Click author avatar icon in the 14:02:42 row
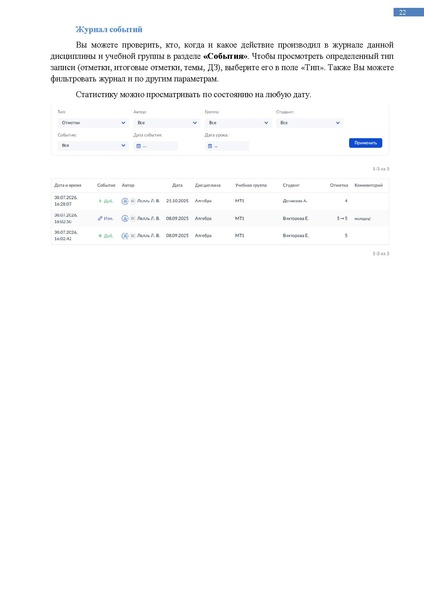The height and width of the screenshot is (600, 424). click(x=125, y=236)
